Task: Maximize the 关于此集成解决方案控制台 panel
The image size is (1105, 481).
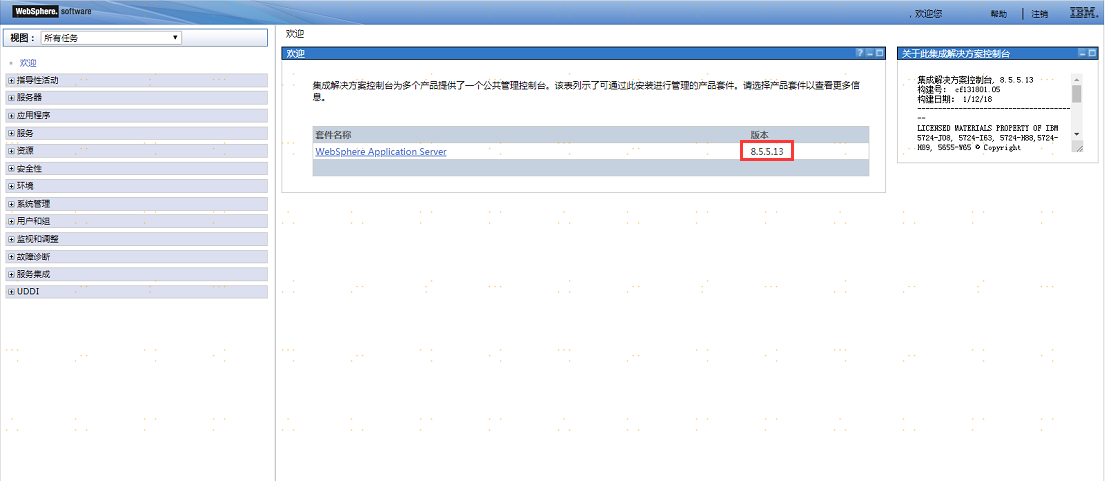Action: coord(1091,53)
